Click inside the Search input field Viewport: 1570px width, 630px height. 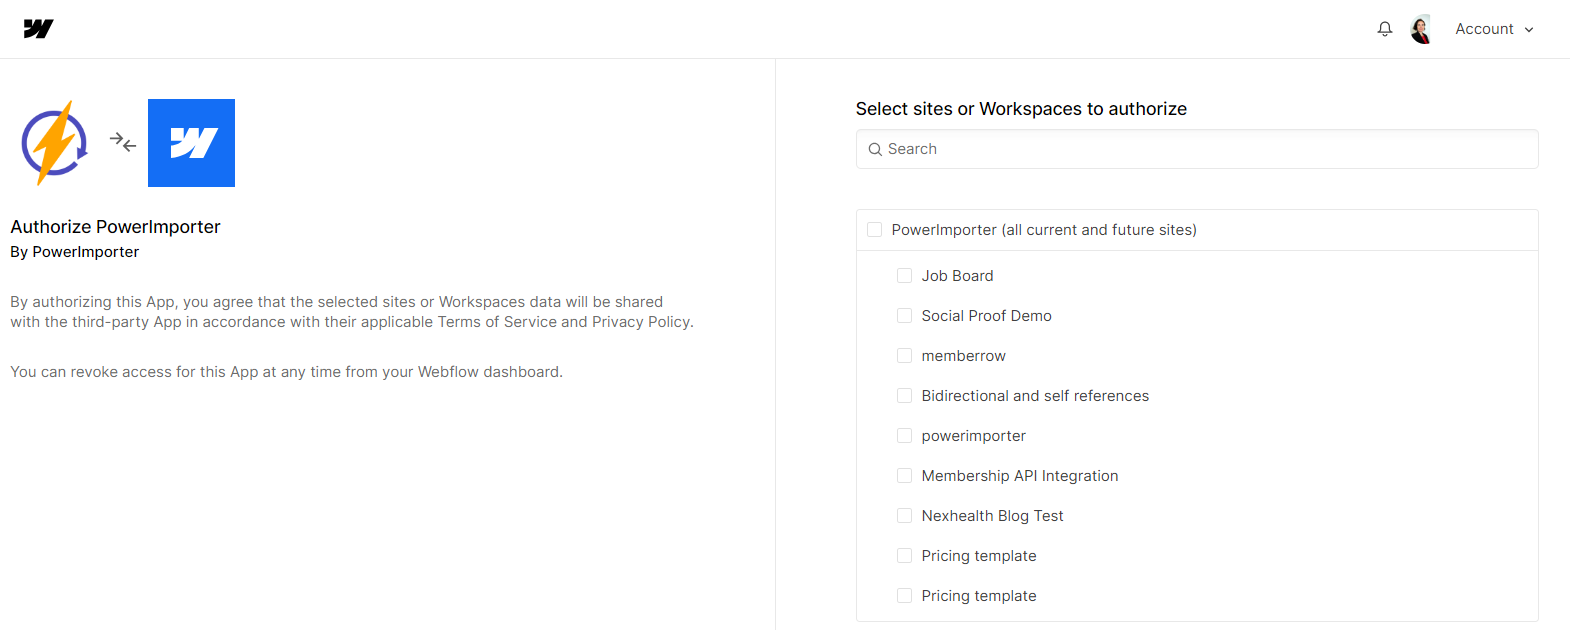click(x=1100, y=148)
